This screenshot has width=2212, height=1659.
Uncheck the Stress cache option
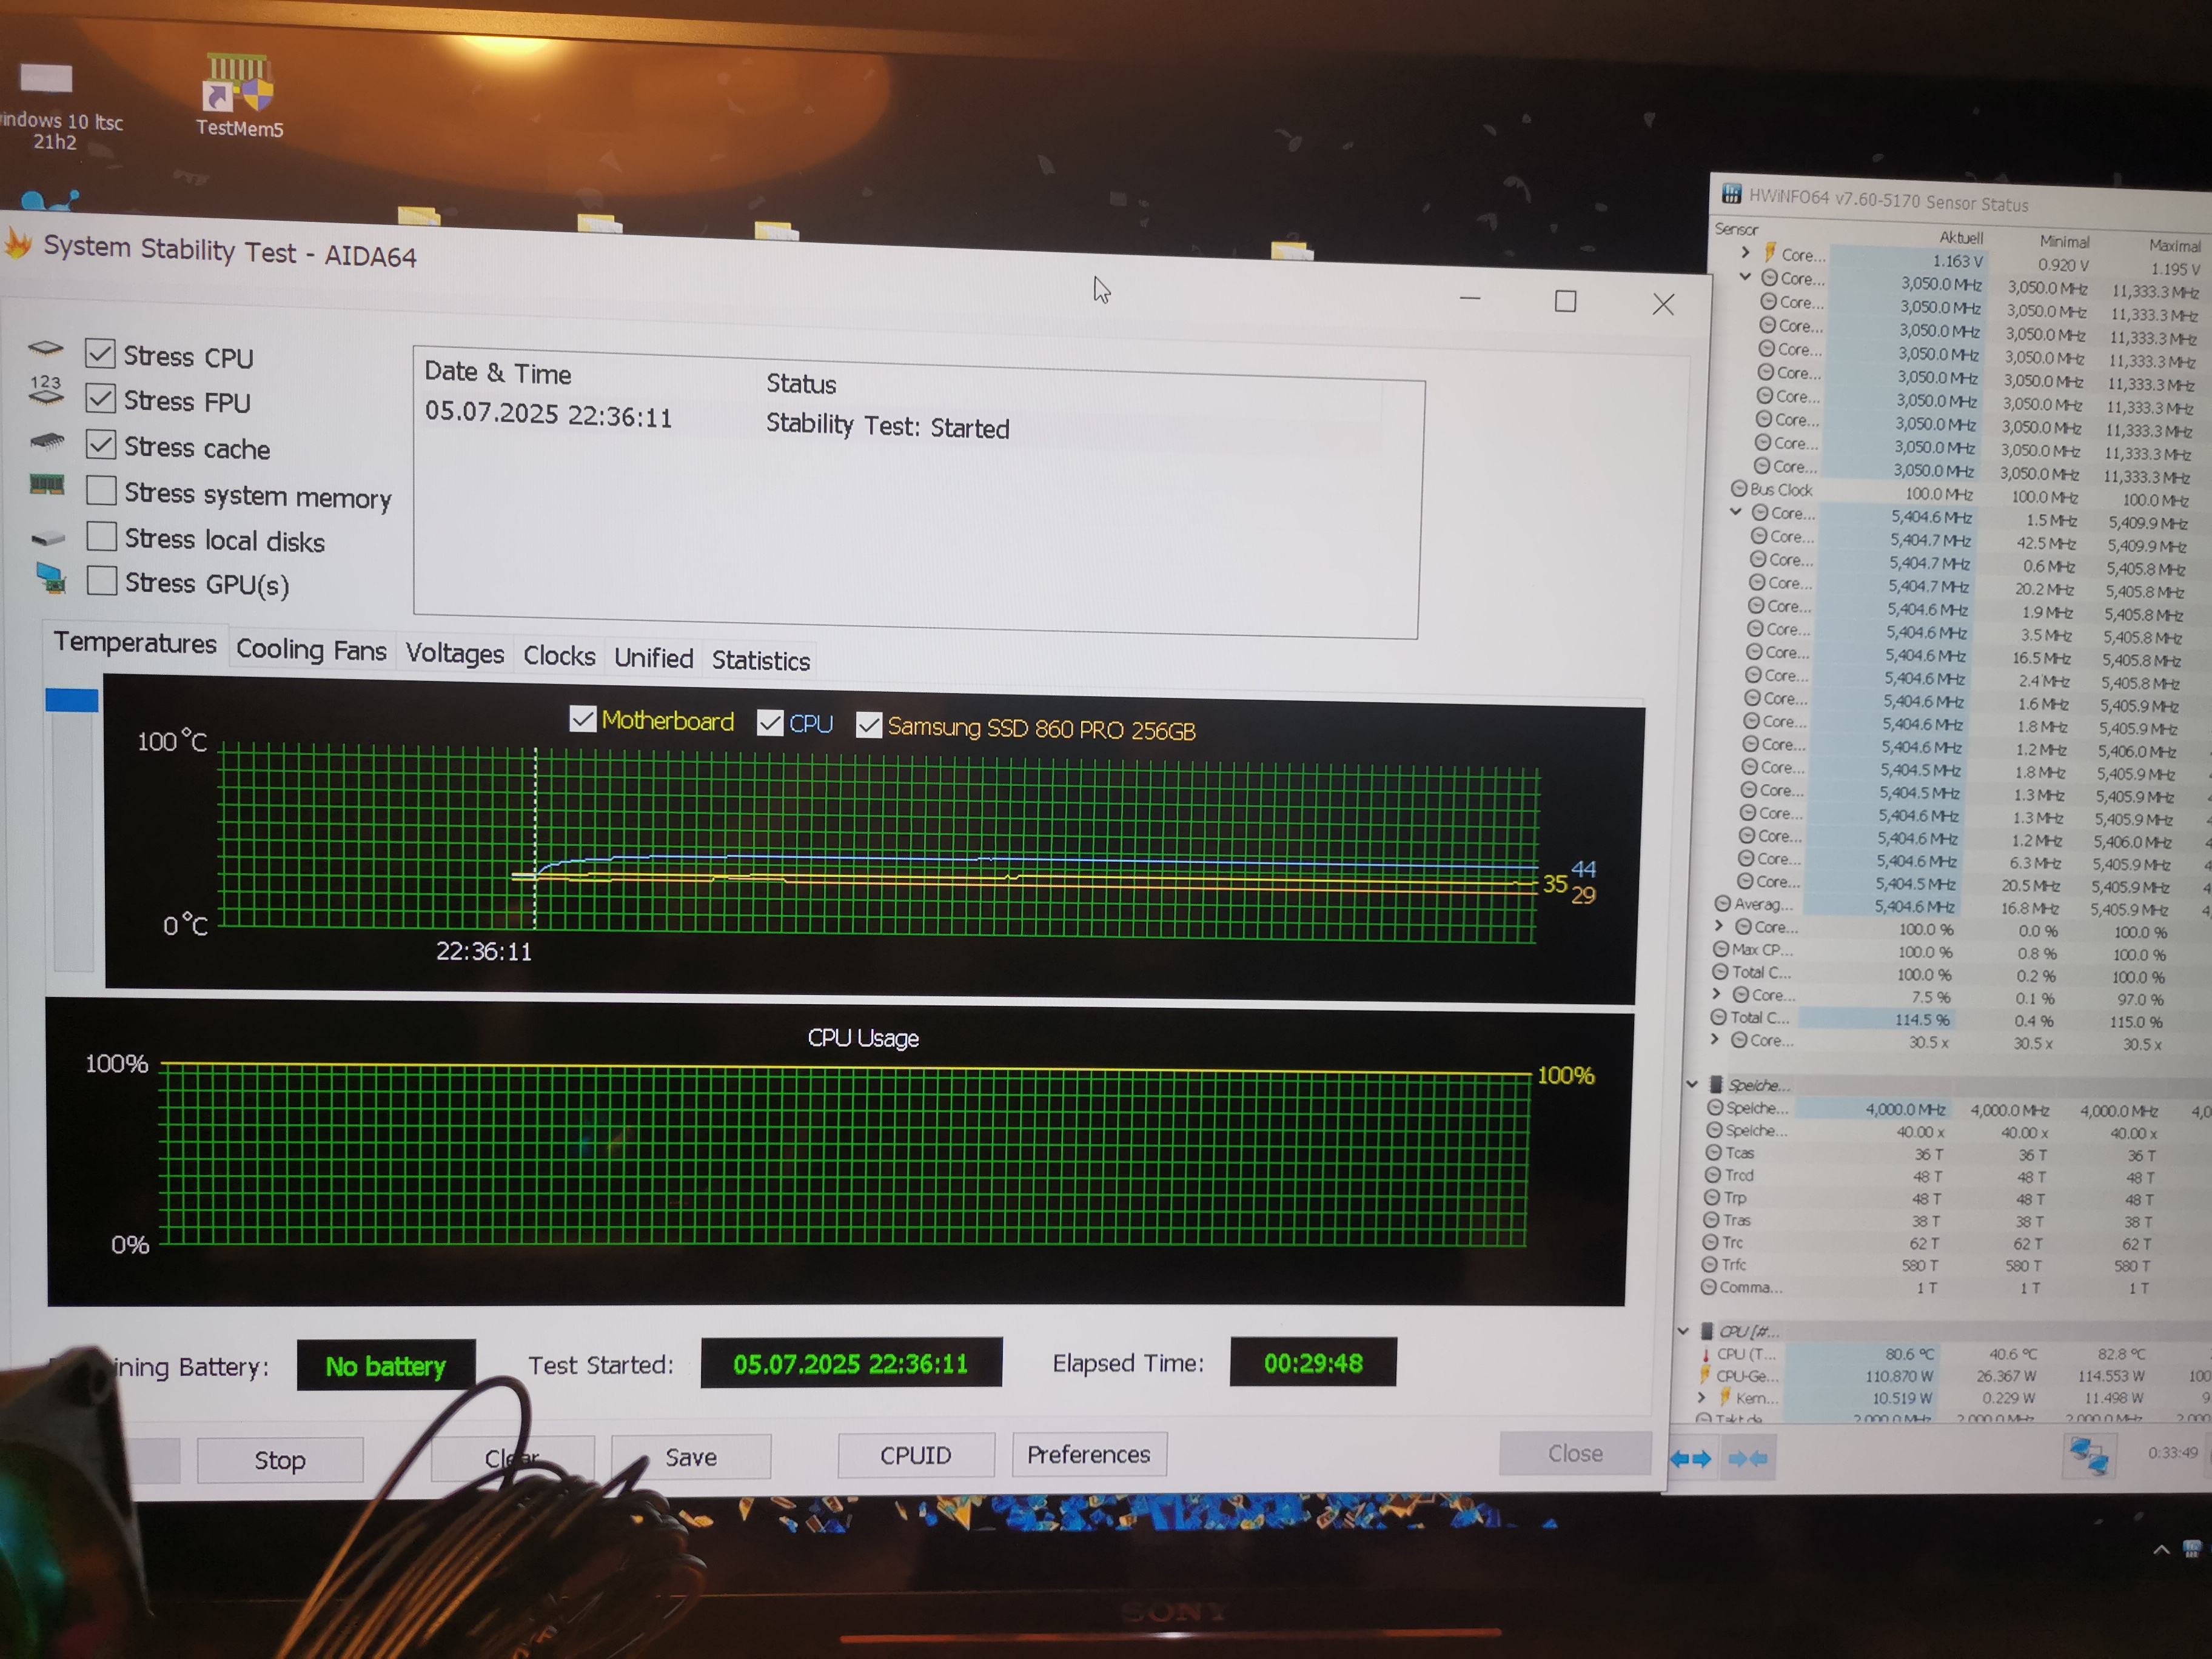pos(101,444)
